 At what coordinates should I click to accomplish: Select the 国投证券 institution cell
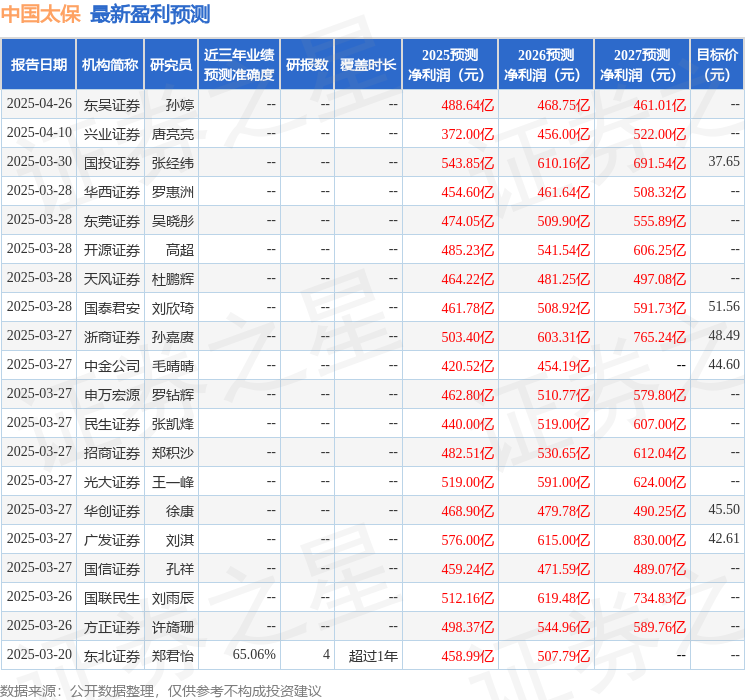click(x=112, y=163)
